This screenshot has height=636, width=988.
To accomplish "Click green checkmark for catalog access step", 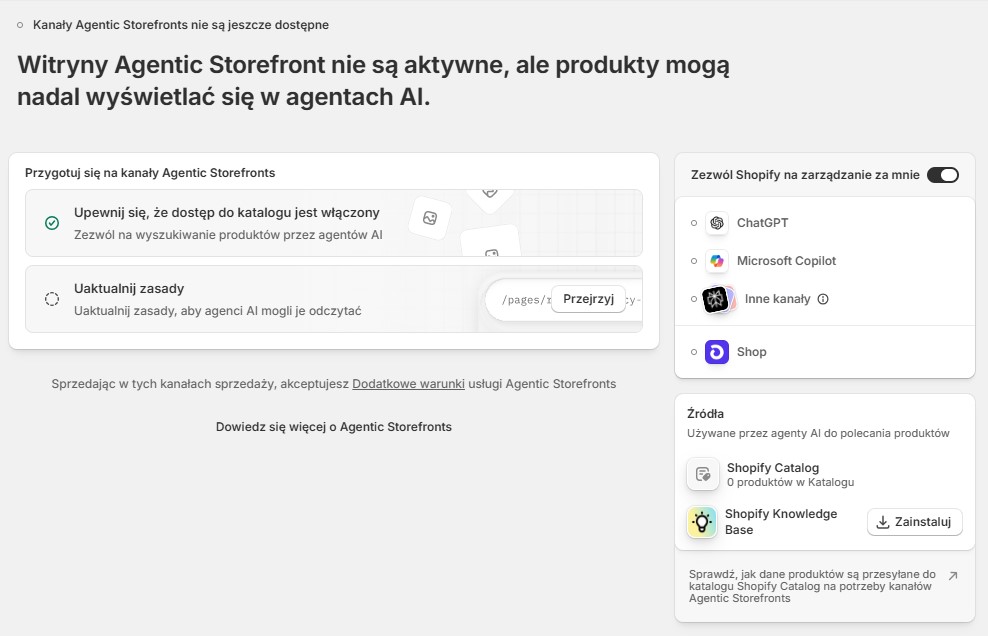I will coord(52,223).
